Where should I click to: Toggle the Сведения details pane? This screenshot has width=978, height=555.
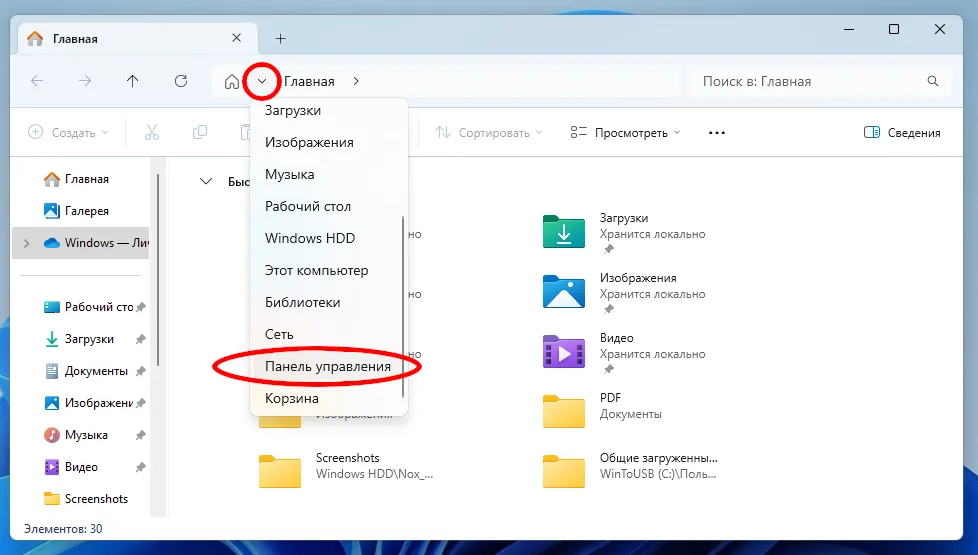[x=902, y=132]
